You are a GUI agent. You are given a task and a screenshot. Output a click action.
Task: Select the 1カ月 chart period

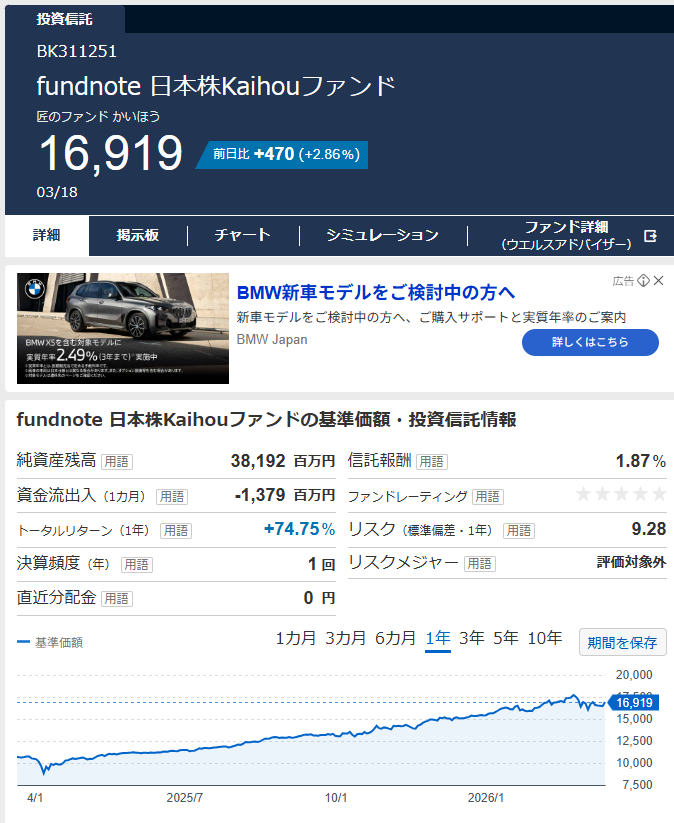pos(295,638)
